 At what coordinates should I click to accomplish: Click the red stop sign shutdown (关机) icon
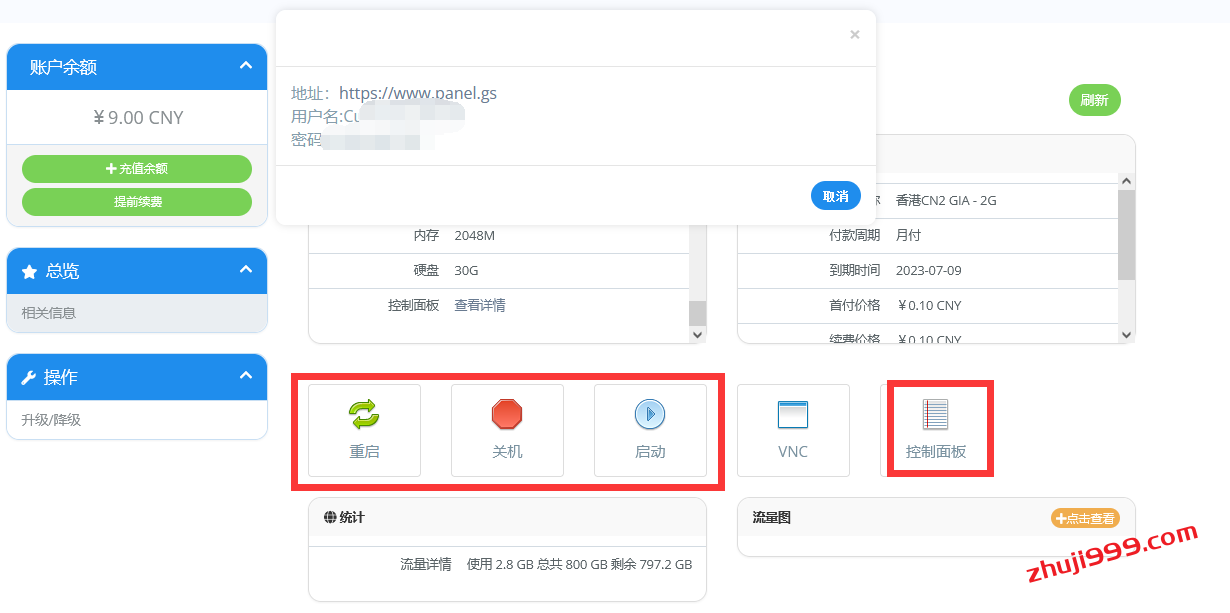(507, 414)
